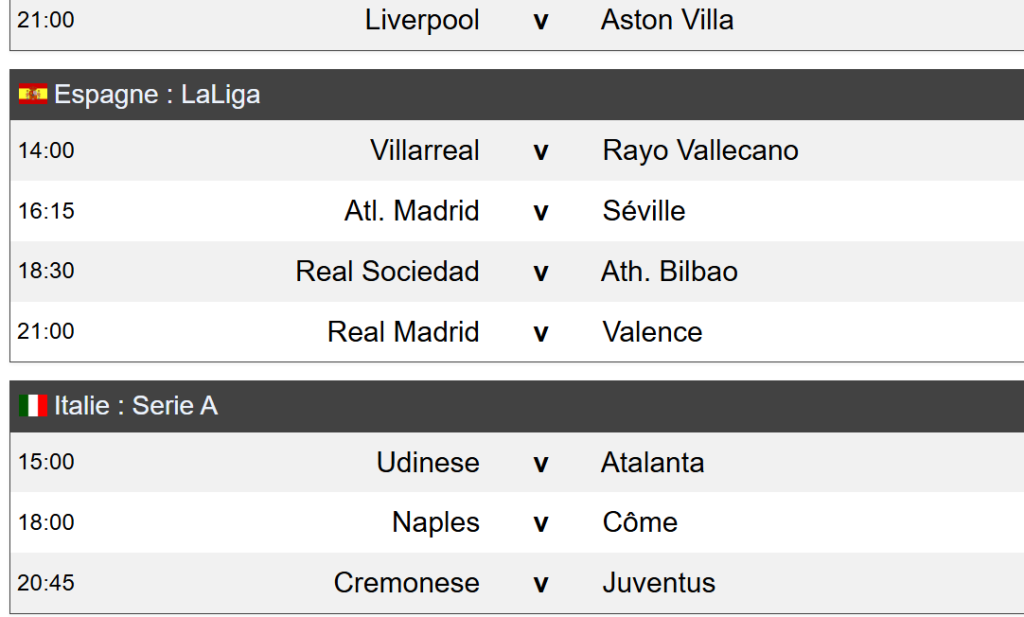The height and width of the screenshot is (617, 1024).
Task: Click the 'v' between Naples and Côme
Action: pos(541,524)
